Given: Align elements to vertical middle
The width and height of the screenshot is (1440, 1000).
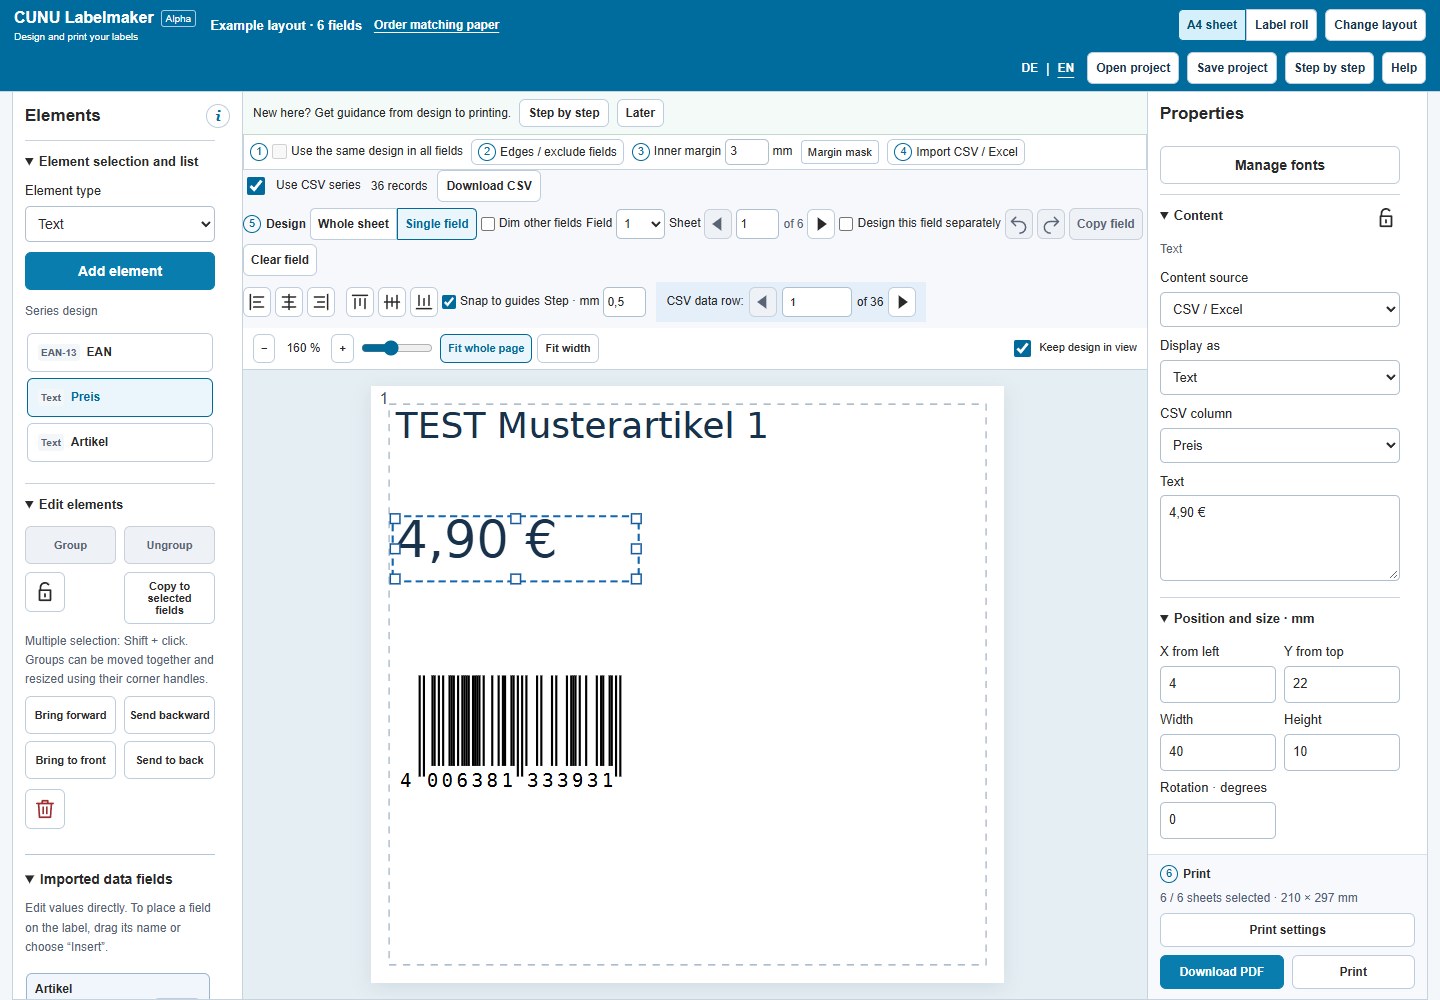Looking at the screenshot, I should point(392,302).
